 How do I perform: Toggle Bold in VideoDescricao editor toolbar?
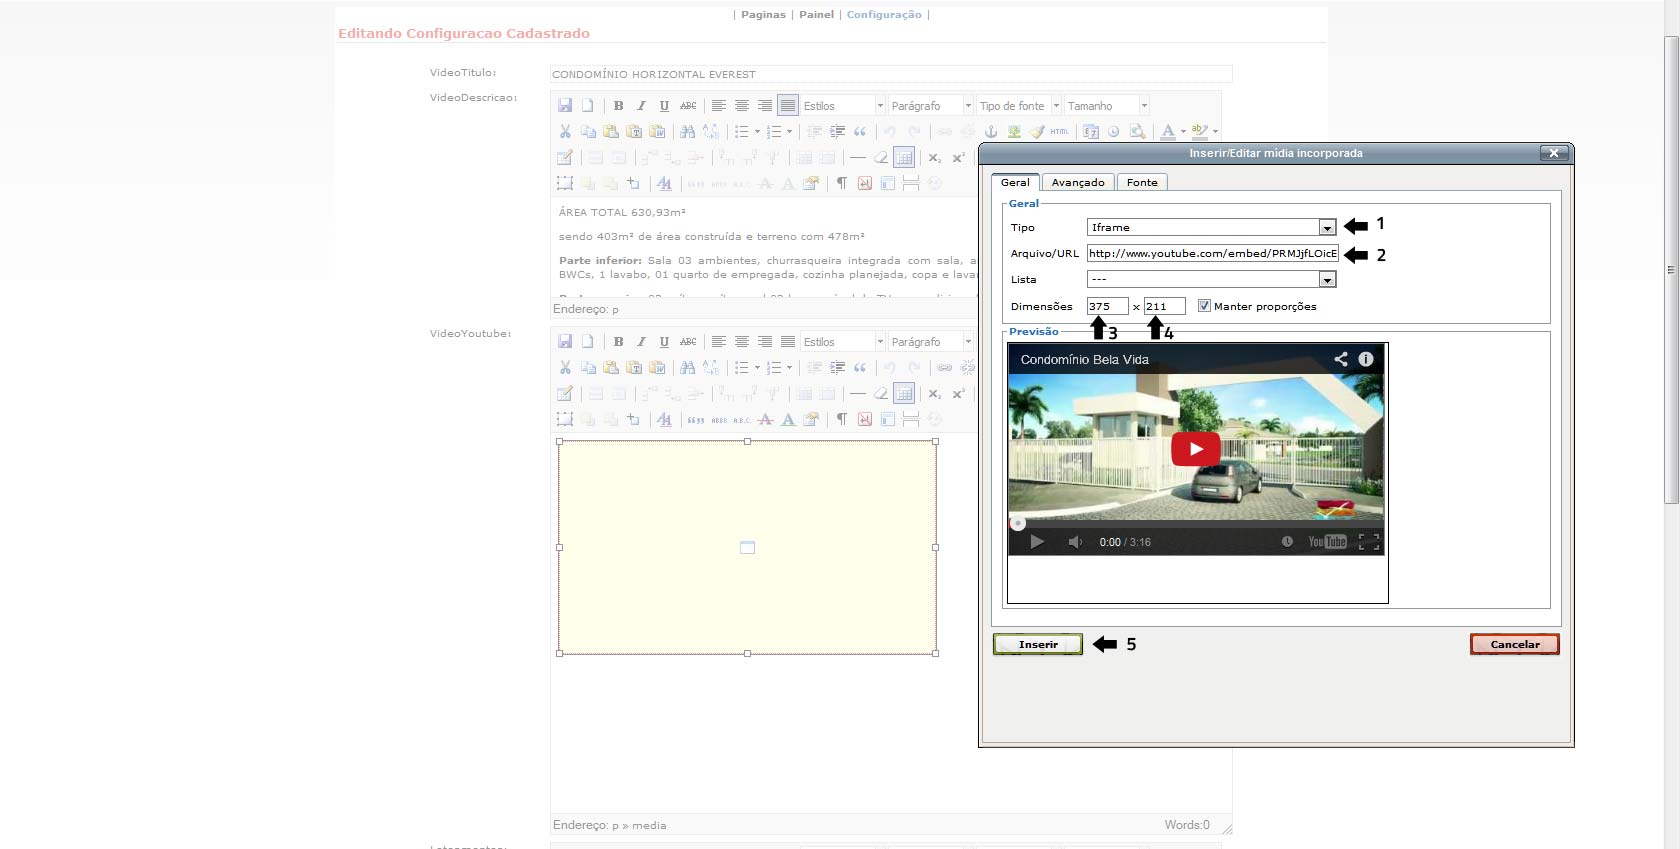[618, 105]
